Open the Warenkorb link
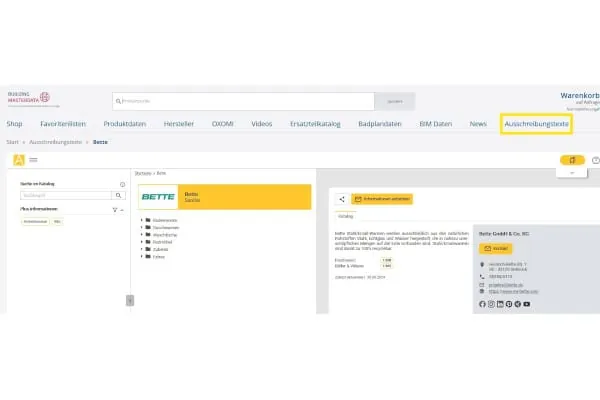The width and height of the screenshot is (600, 400). click(580, 96)
